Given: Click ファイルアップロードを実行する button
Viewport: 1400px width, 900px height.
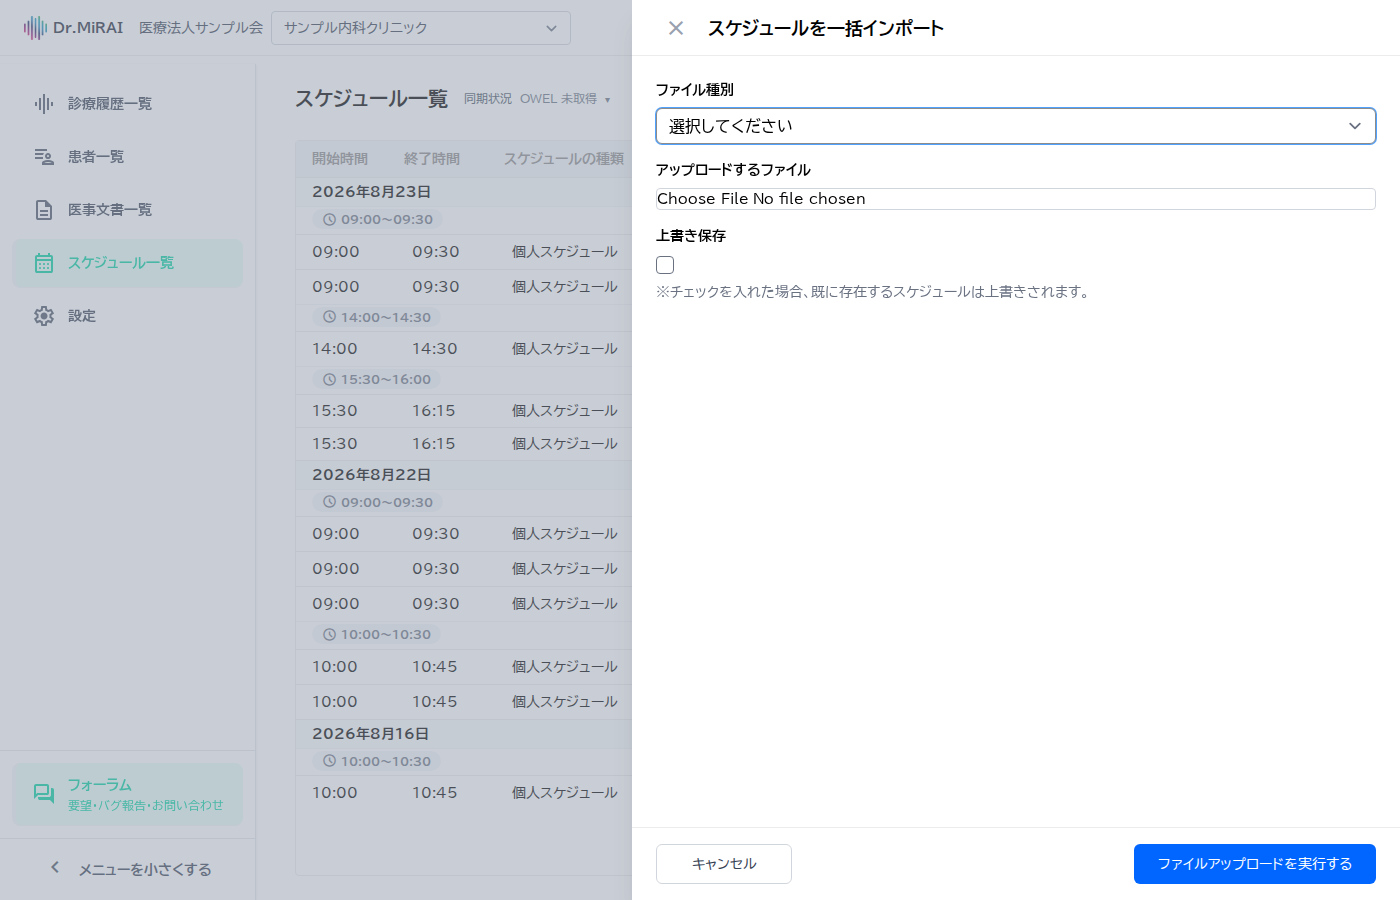Looking at the screenshot, I should click(1255, 864).
